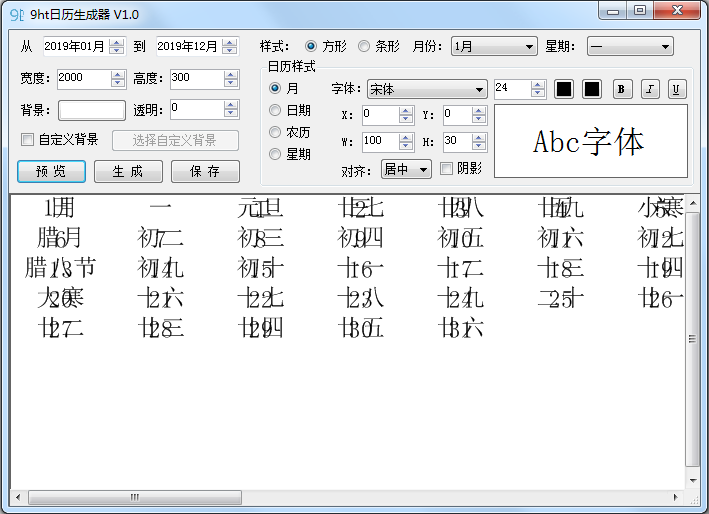Click the vertical scrollbar down arrow

(x=693, y=481)
